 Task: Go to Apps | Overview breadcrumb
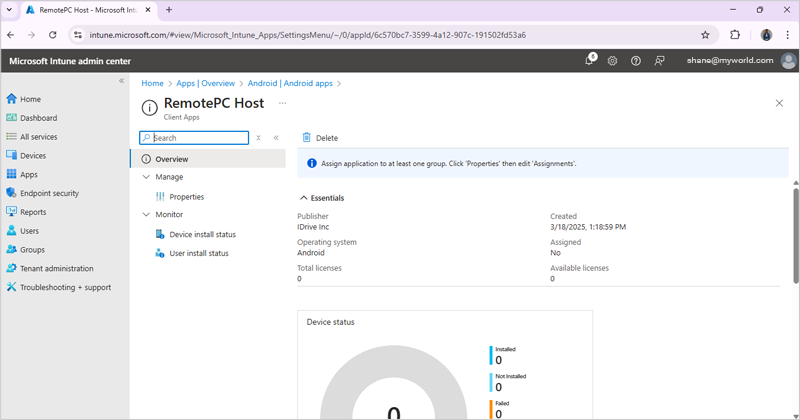(205, 84)
